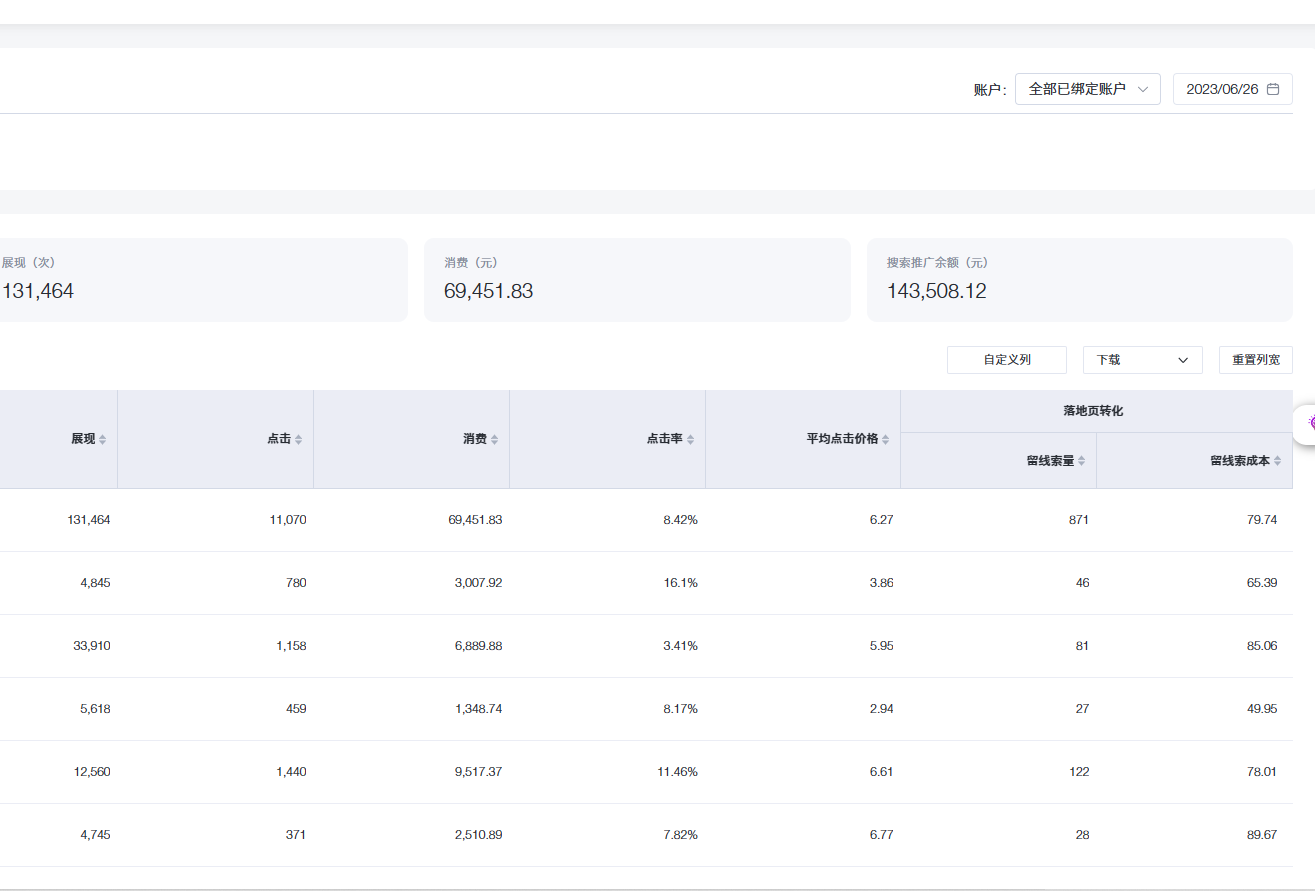
Task: Click table cell 3.41%
Action: click(681, 646)
